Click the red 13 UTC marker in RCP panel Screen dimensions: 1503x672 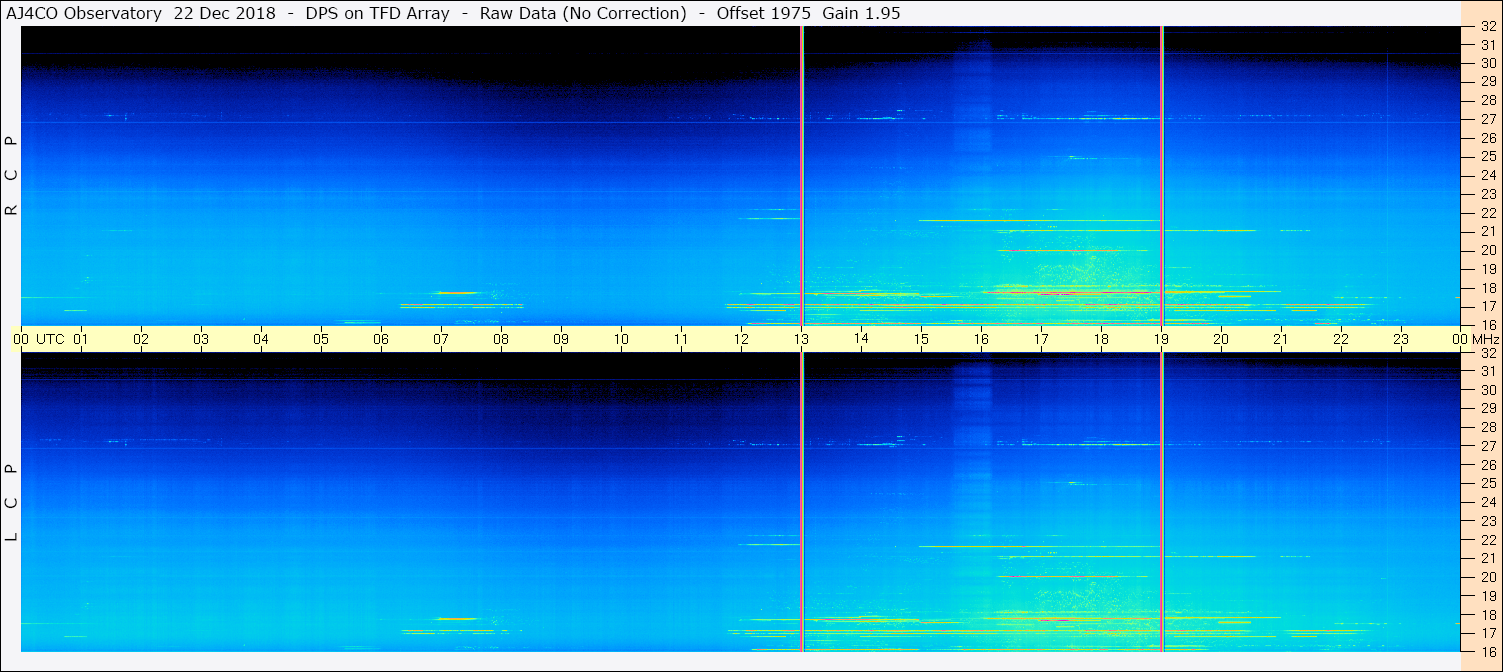coord(801,175)
